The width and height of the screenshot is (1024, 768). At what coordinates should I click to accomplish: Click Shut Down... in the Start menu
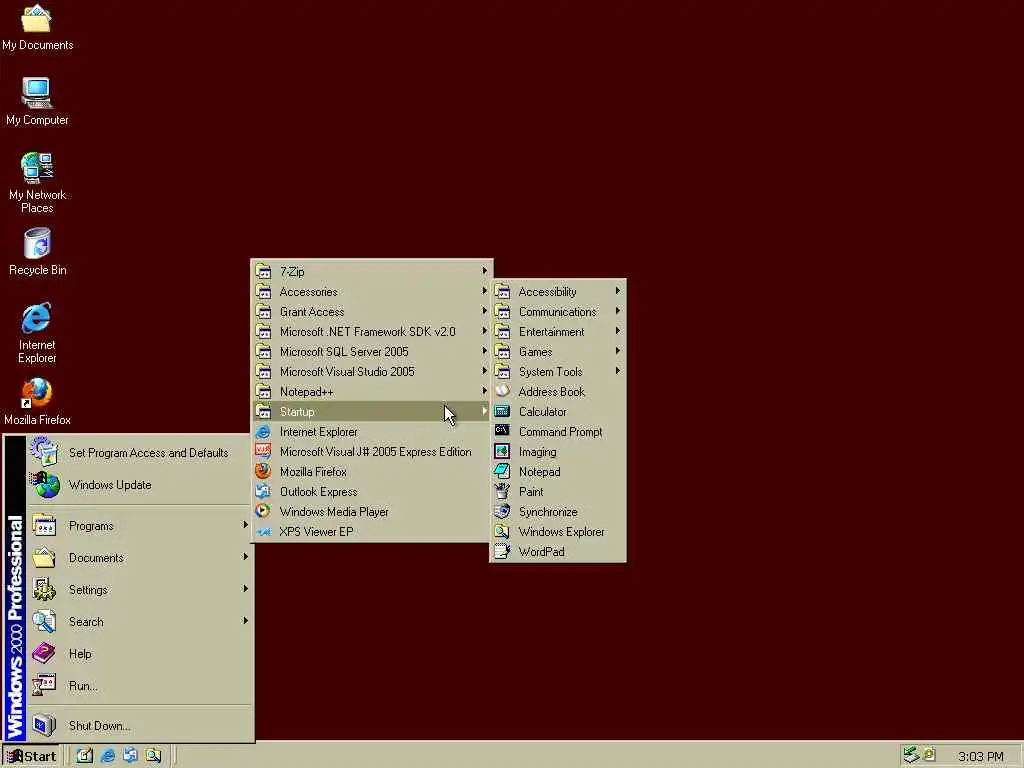point(139,726)
